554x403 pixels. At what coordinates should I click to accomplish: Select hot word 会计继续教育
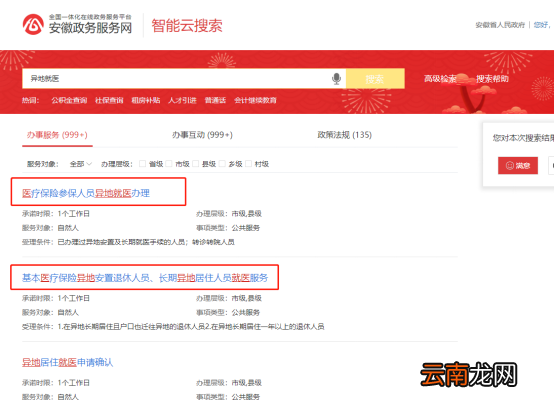255,100
